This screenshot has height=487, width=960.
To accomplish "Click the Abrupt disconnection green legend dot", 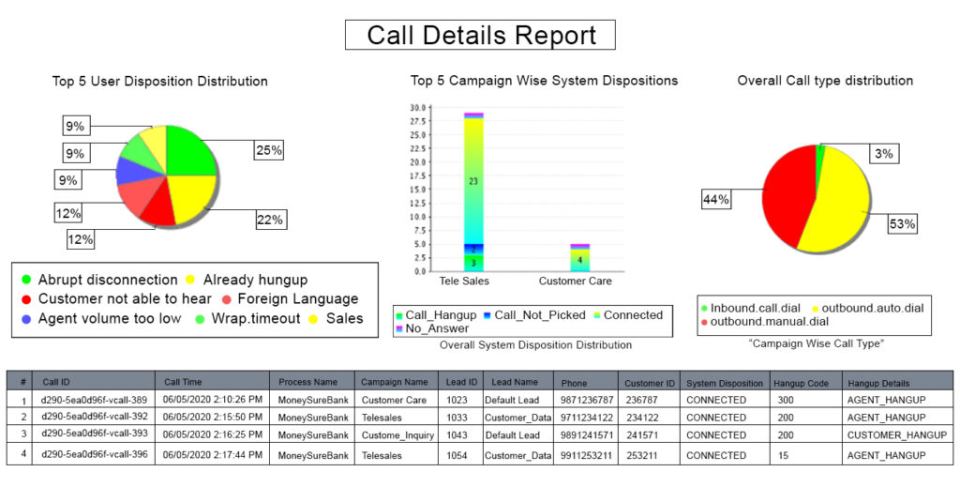I will pyautogui.click(x=25, y=281).
